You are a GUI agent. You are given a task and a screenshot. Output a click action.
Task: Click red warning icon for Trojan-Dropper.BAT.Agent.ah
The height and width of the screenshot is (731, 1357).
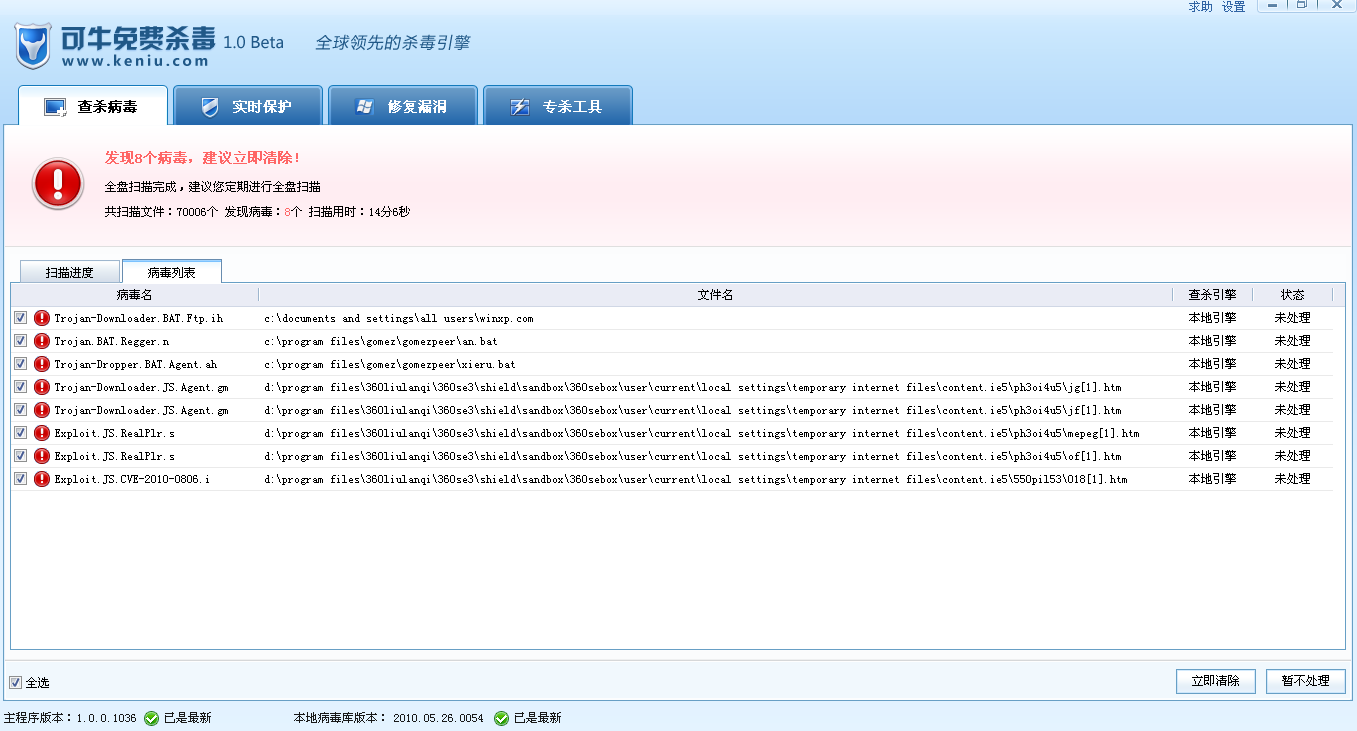point(41,364)
